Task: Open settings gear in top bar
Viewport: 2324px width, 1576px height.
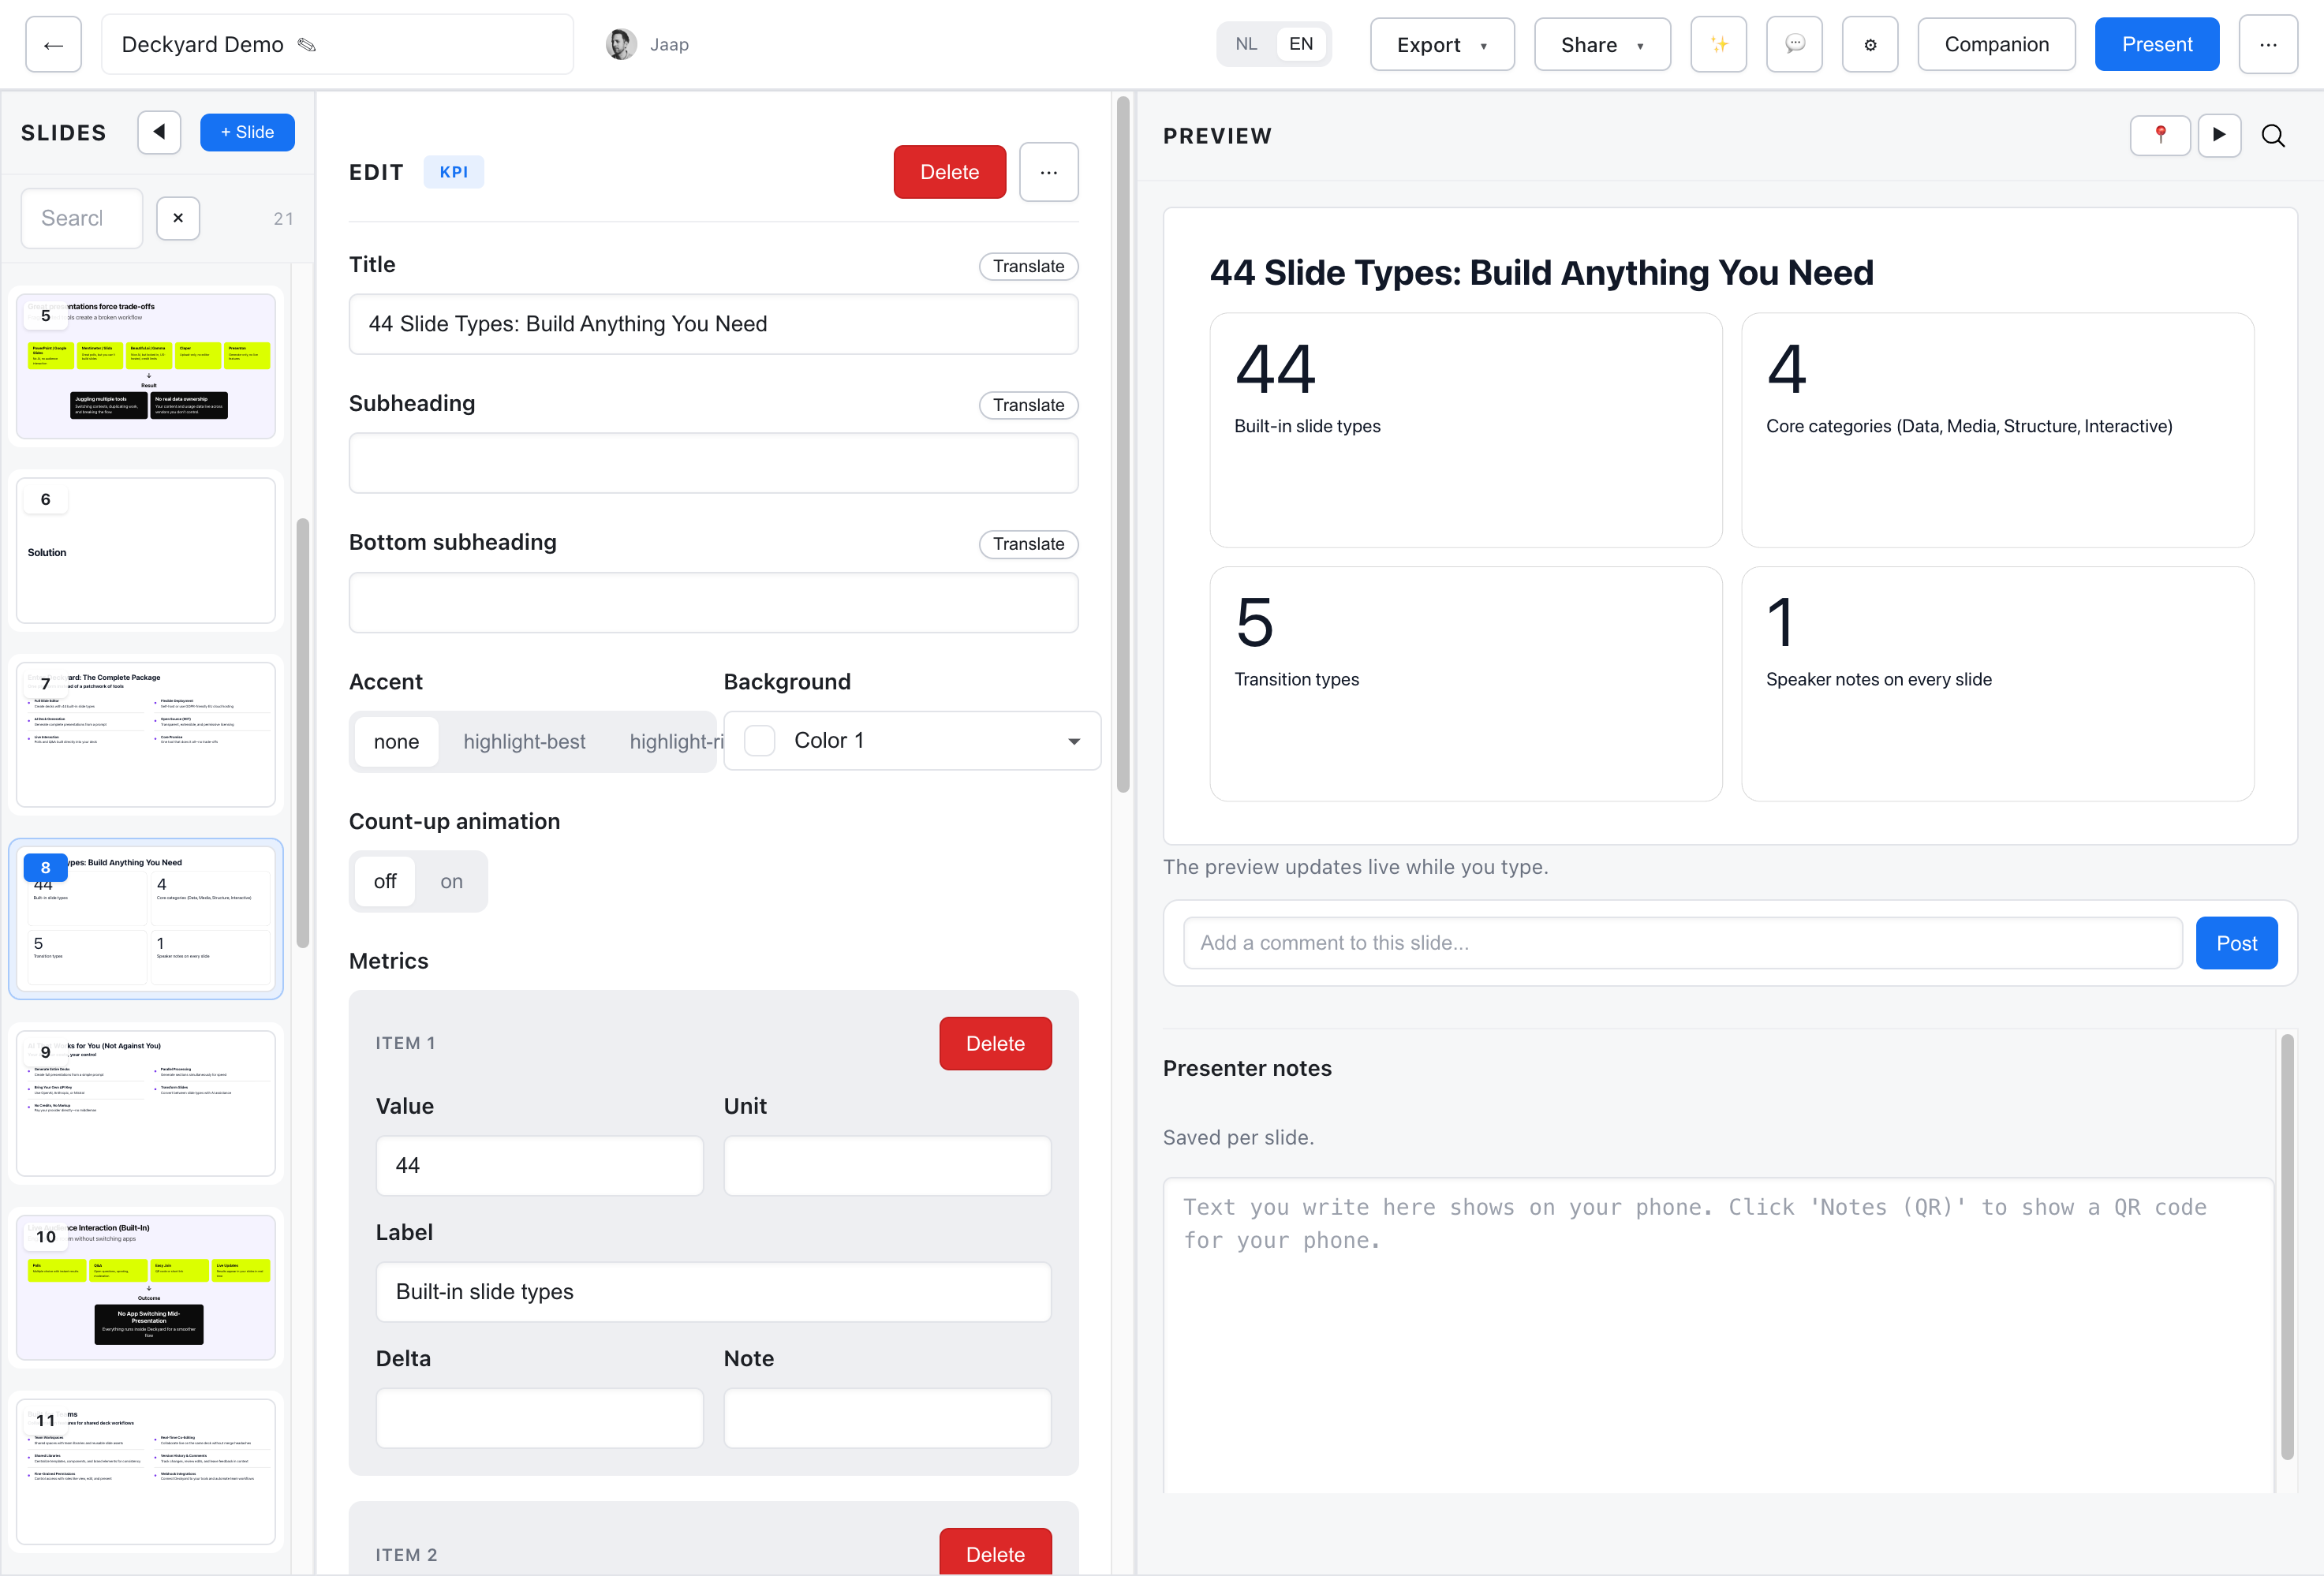Action: pos(1870,44)
